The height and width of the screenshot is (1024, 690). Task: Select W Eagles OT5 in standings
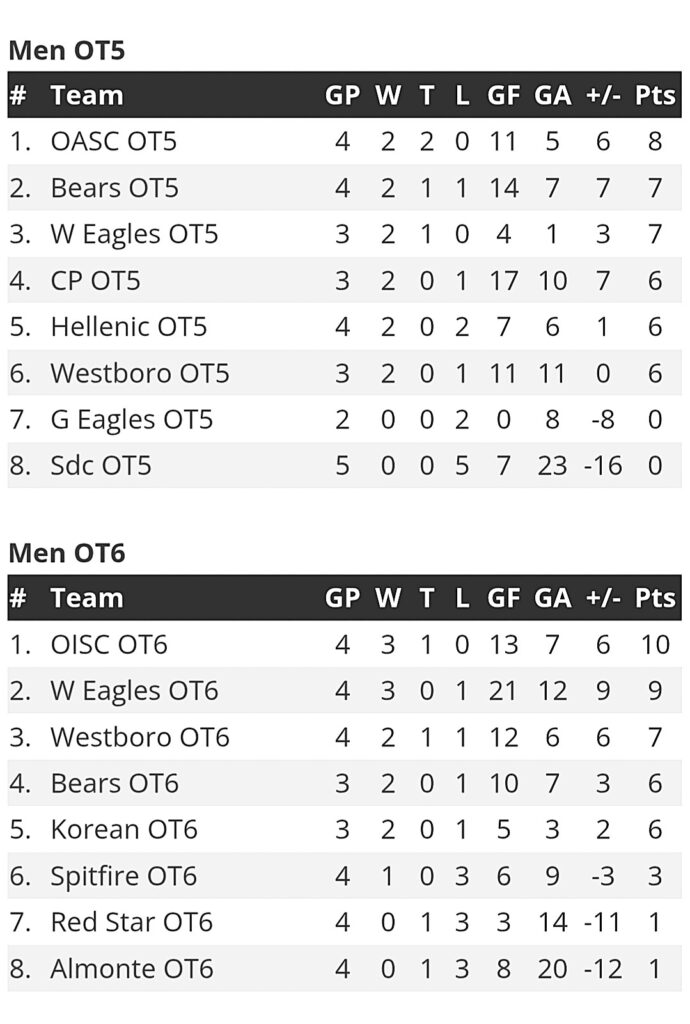[x=134, y=234]
